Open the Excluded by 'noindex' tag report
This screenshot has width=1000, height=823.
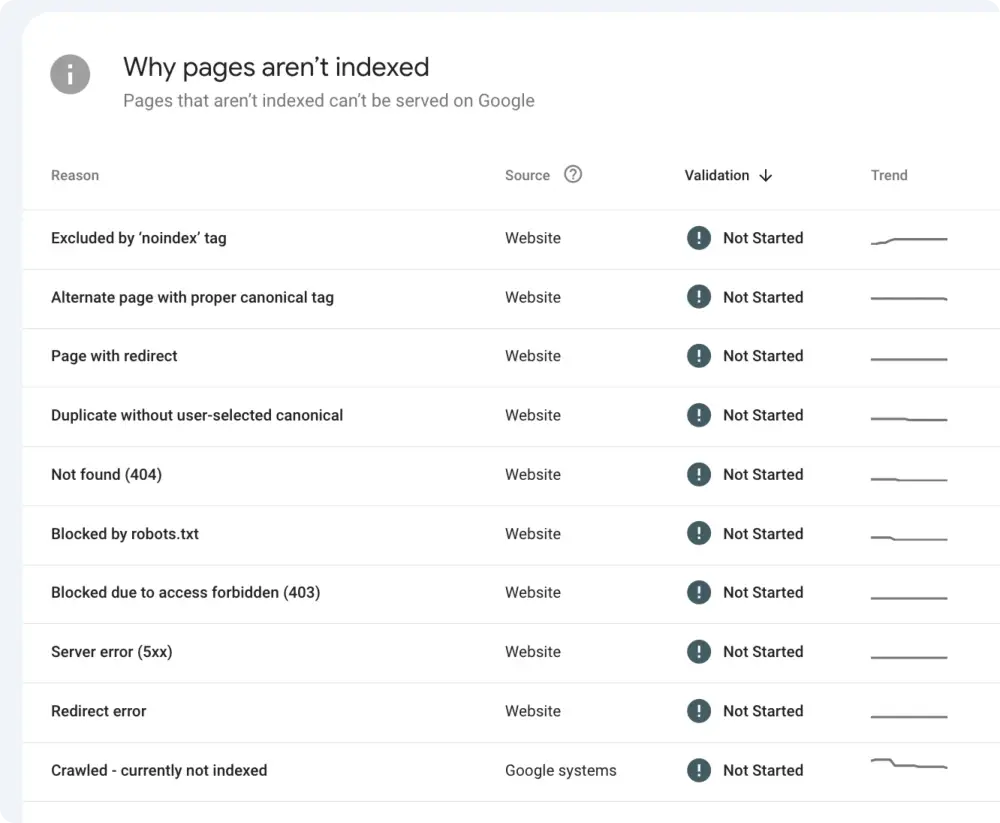(138, 238)
